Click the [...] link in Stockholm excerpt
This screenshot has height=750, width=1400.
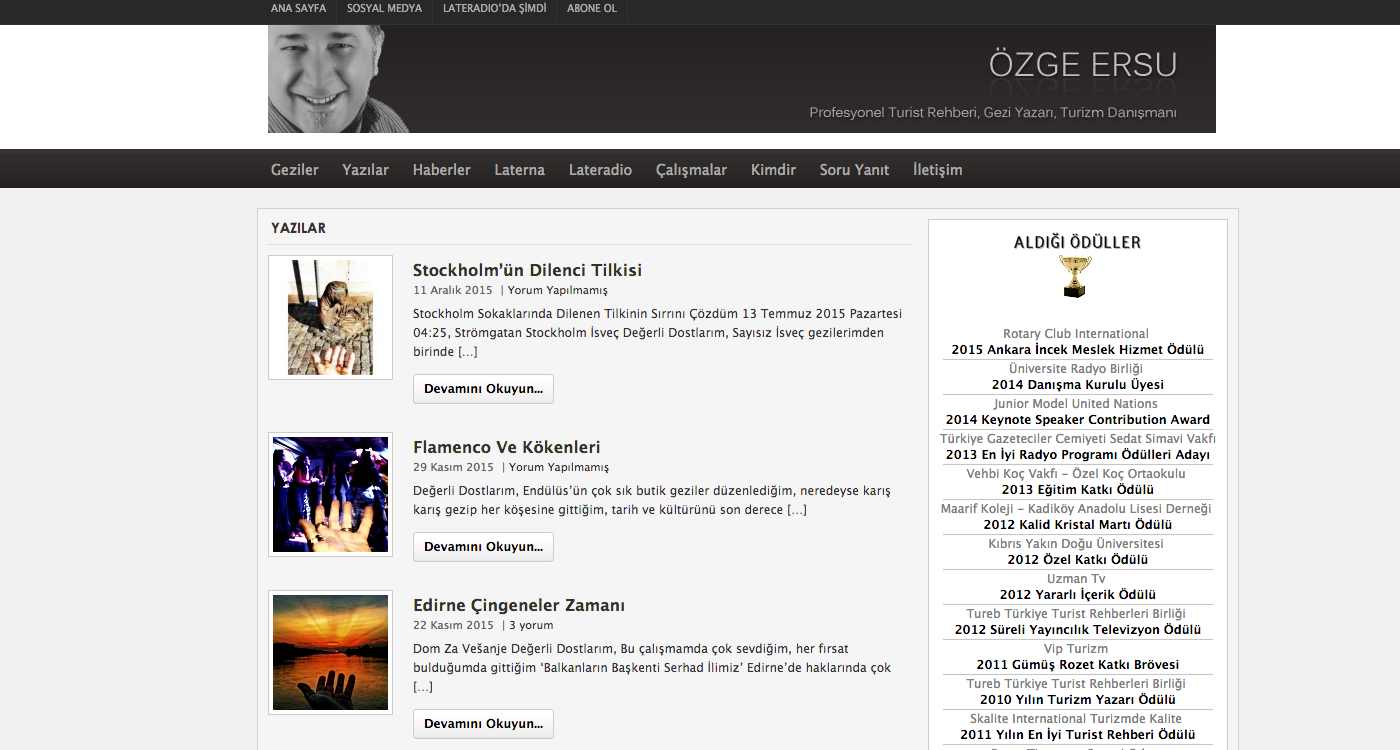pos(468,352)
